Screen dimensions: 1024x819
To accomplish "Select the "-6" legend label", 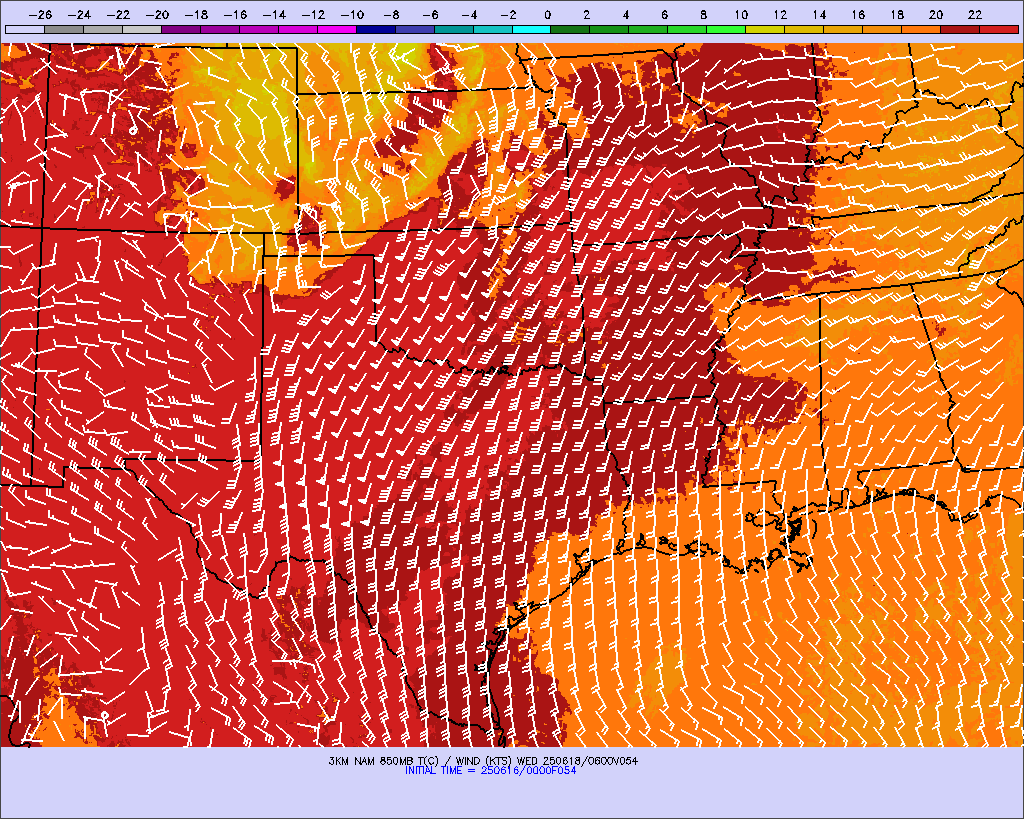I will [430, 14].
